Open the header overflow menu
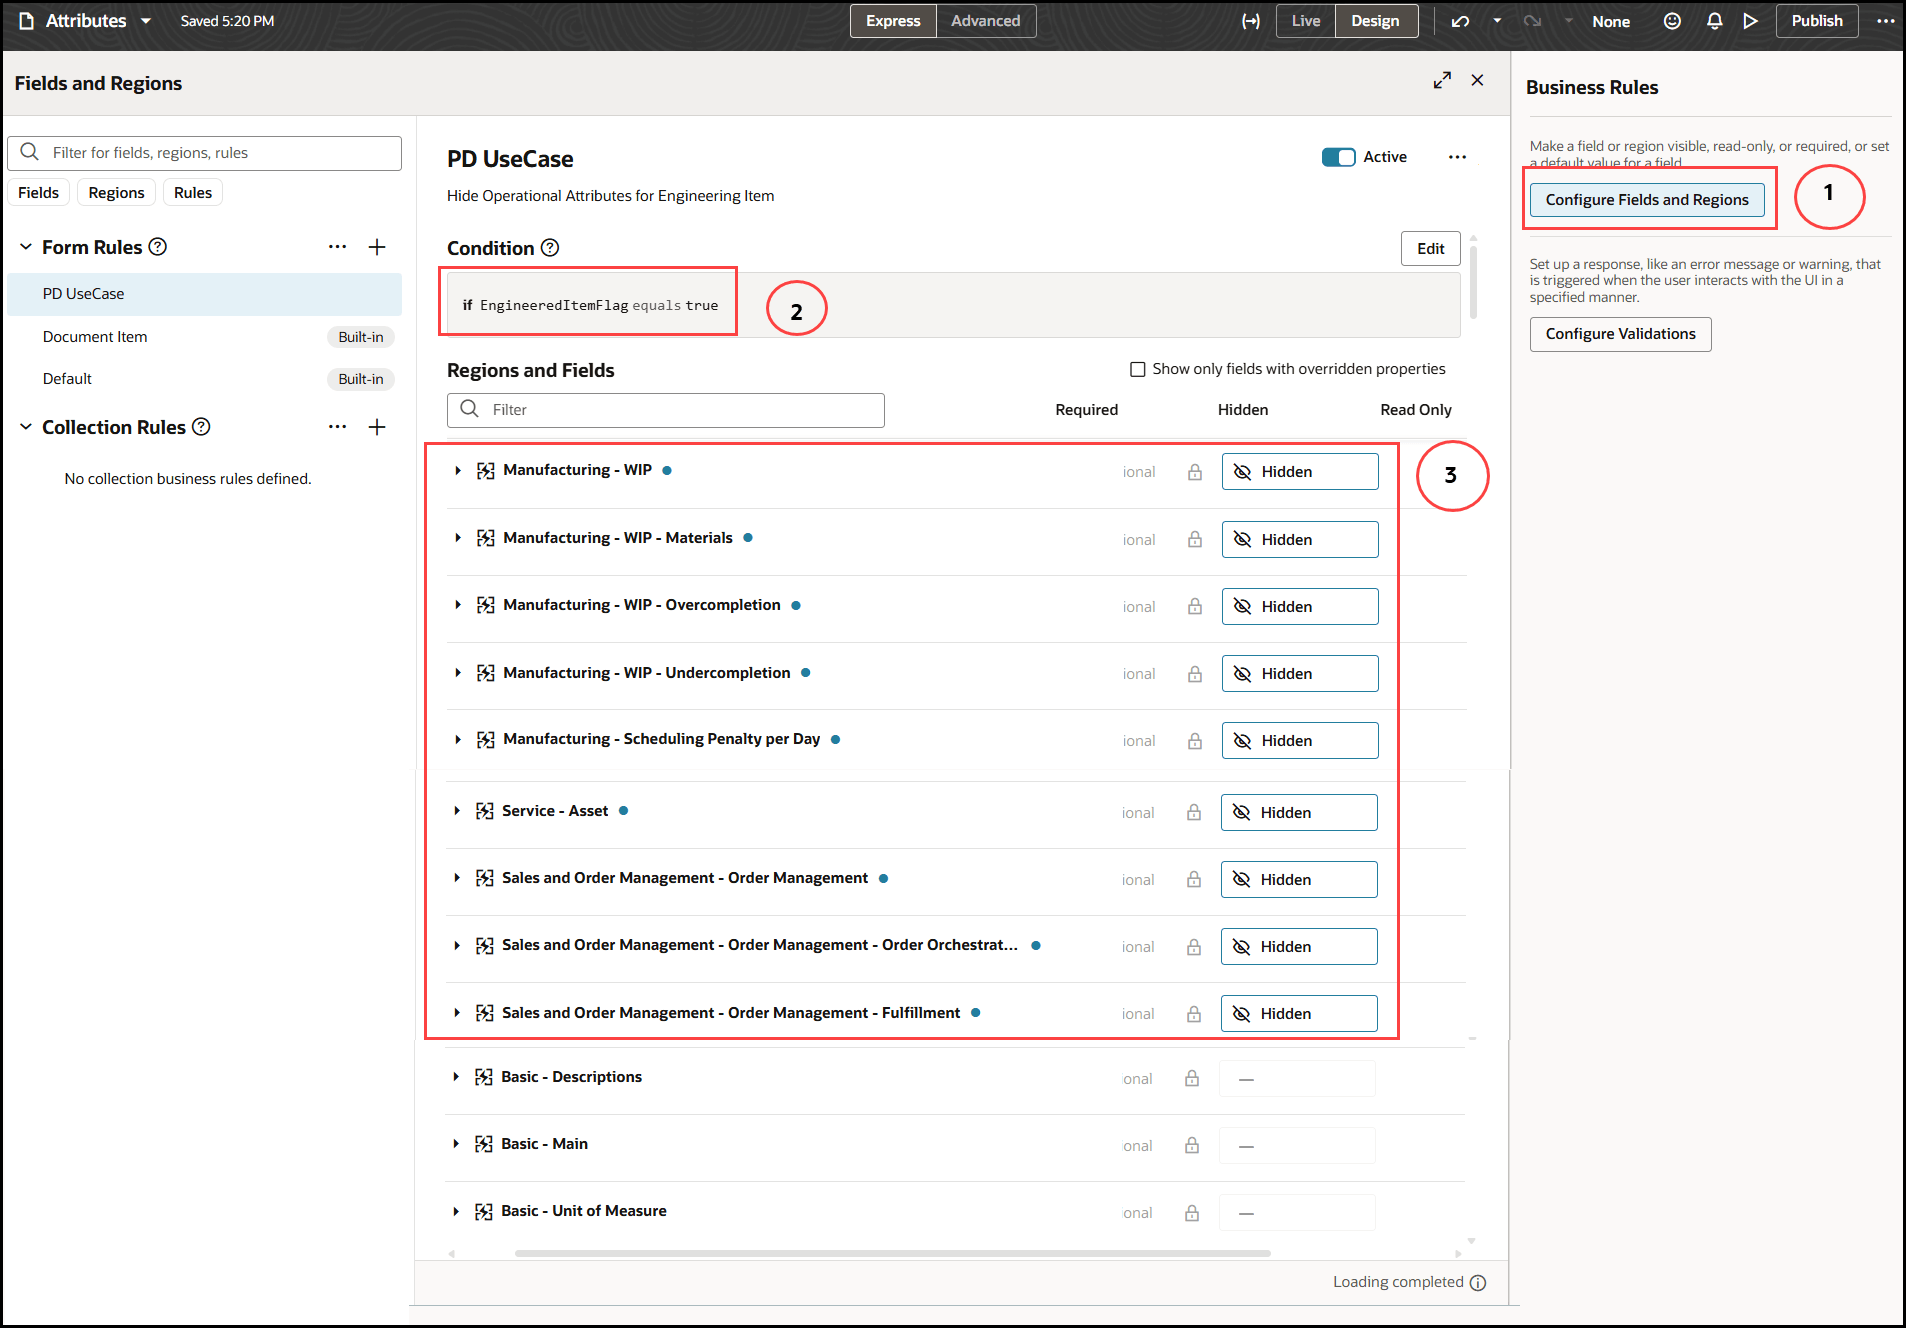This screenshot has width=1906, height=1328. (1885, 21)
